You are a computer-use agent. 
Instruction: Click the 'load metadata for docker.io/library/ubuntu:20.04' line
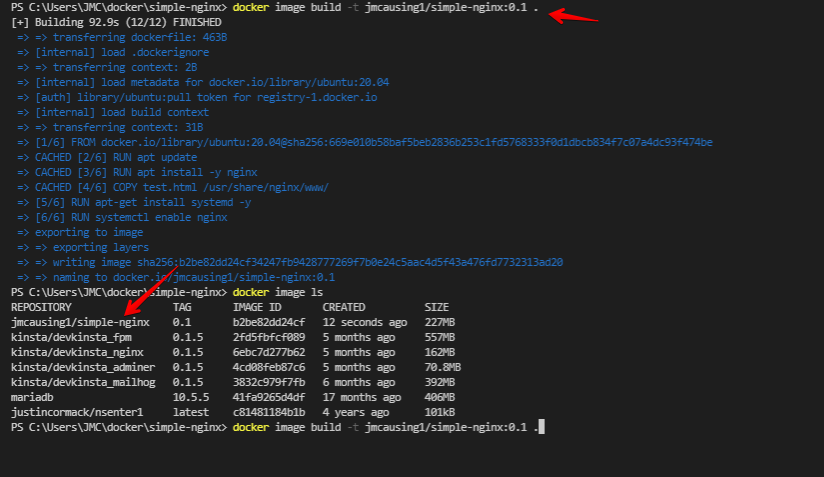coord(203,82)
